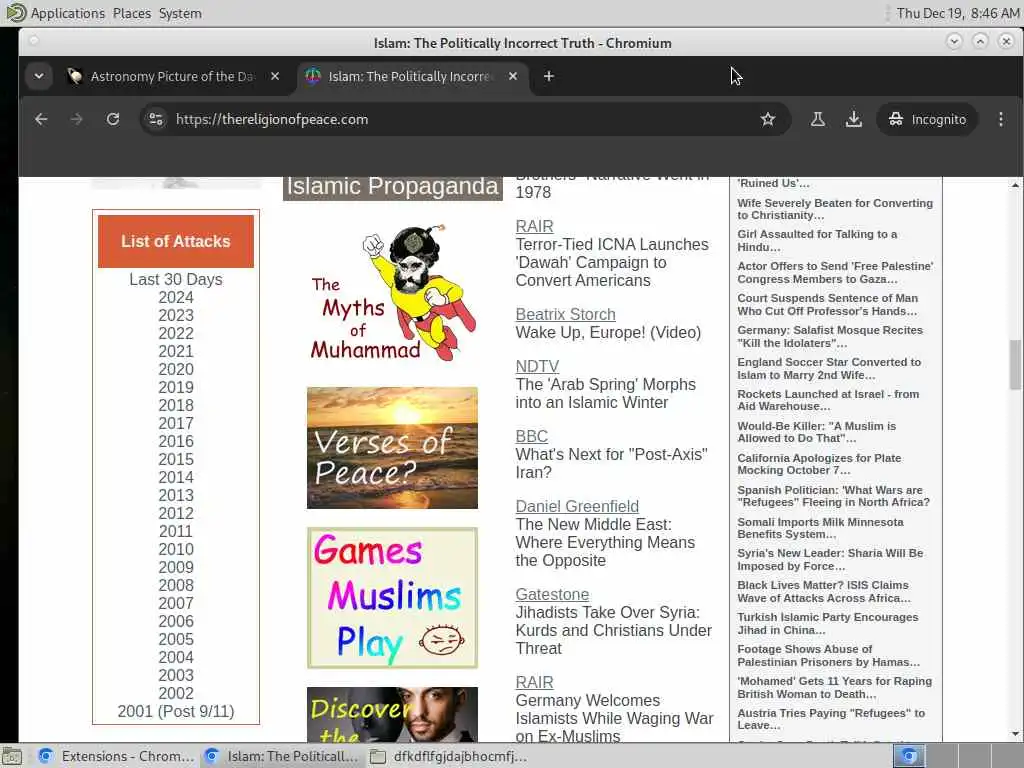Open the Gatestone source link
The image size is (1024, 768).
552,594
